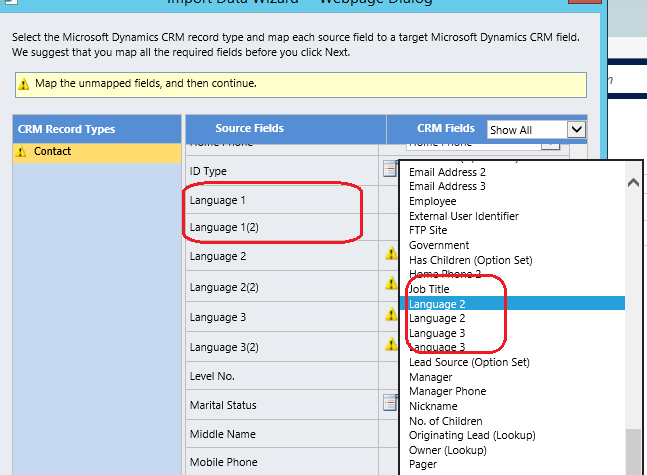This screenshot has width=647, height=475.
Task: Click the Language 3 source field label
Action: [x=218, y=317]
